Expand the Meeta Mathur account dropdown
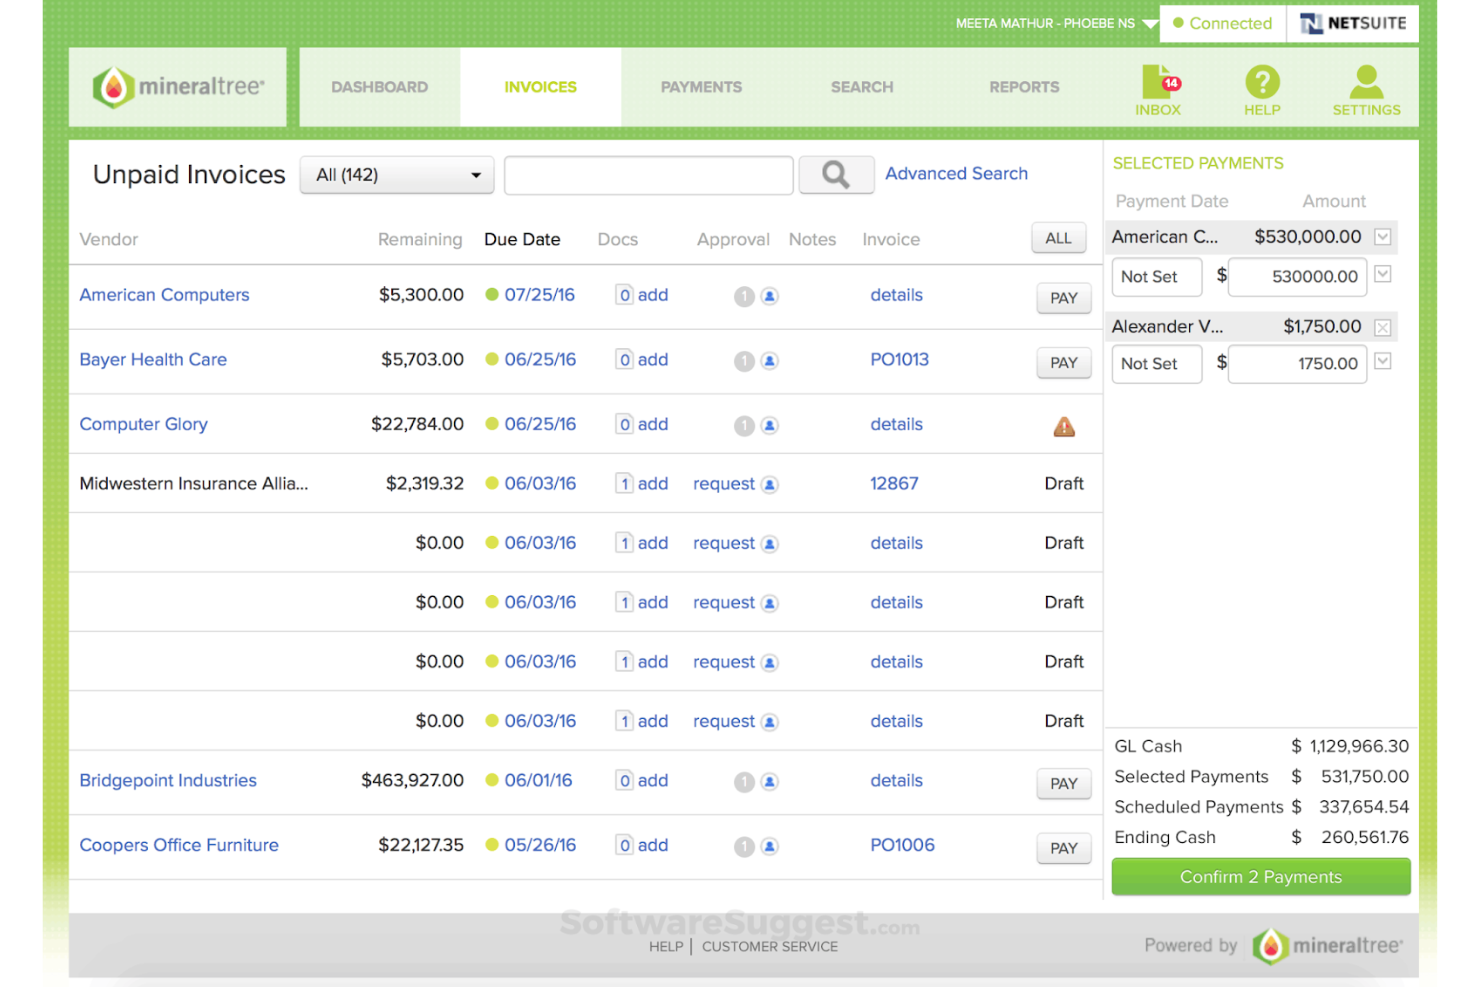Screen dimensions: 1480x987 [x=1150, y=23]
